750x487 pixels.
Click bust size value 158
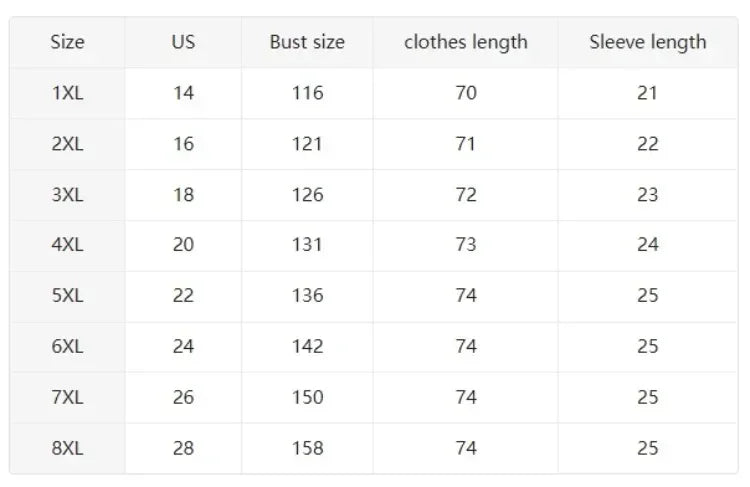point(307,448)
